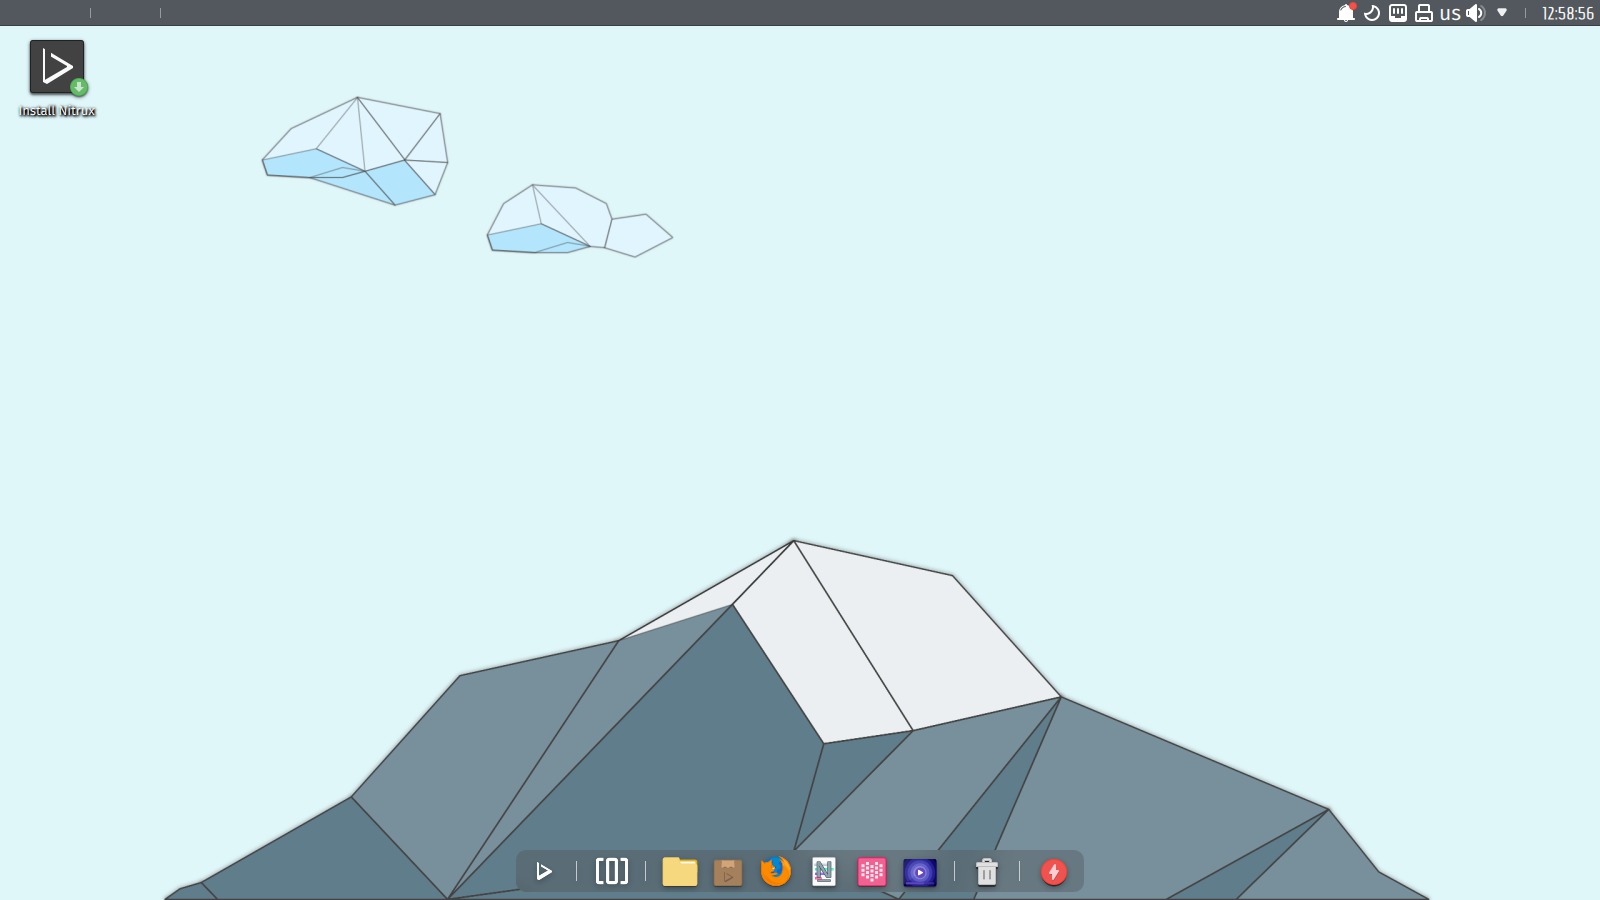The width and height of the screenshot is (1600, 900).
Task: Switch the 'us' keyboard layout indicator
Action: [1450, 13]
